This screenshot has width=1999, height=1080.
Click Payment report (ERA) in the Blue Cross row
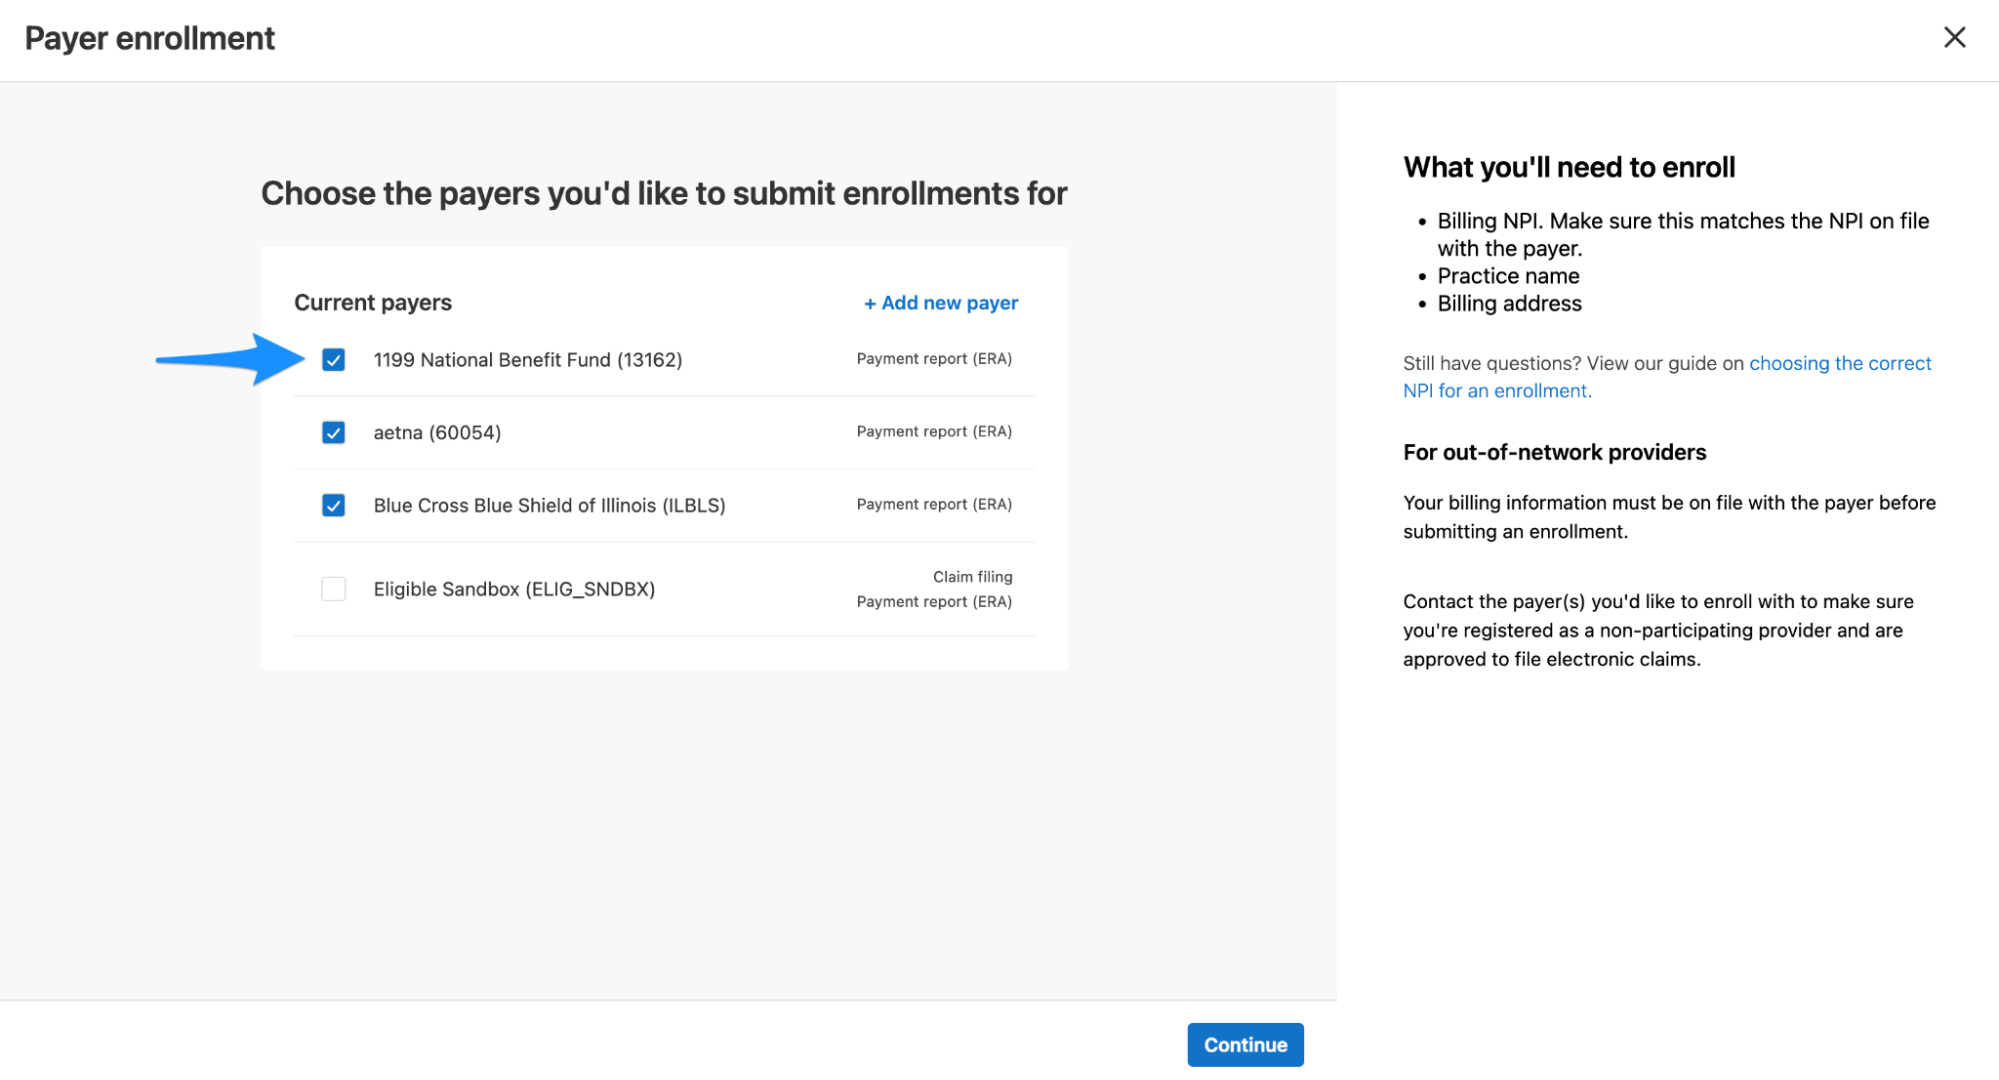(933, 504)
